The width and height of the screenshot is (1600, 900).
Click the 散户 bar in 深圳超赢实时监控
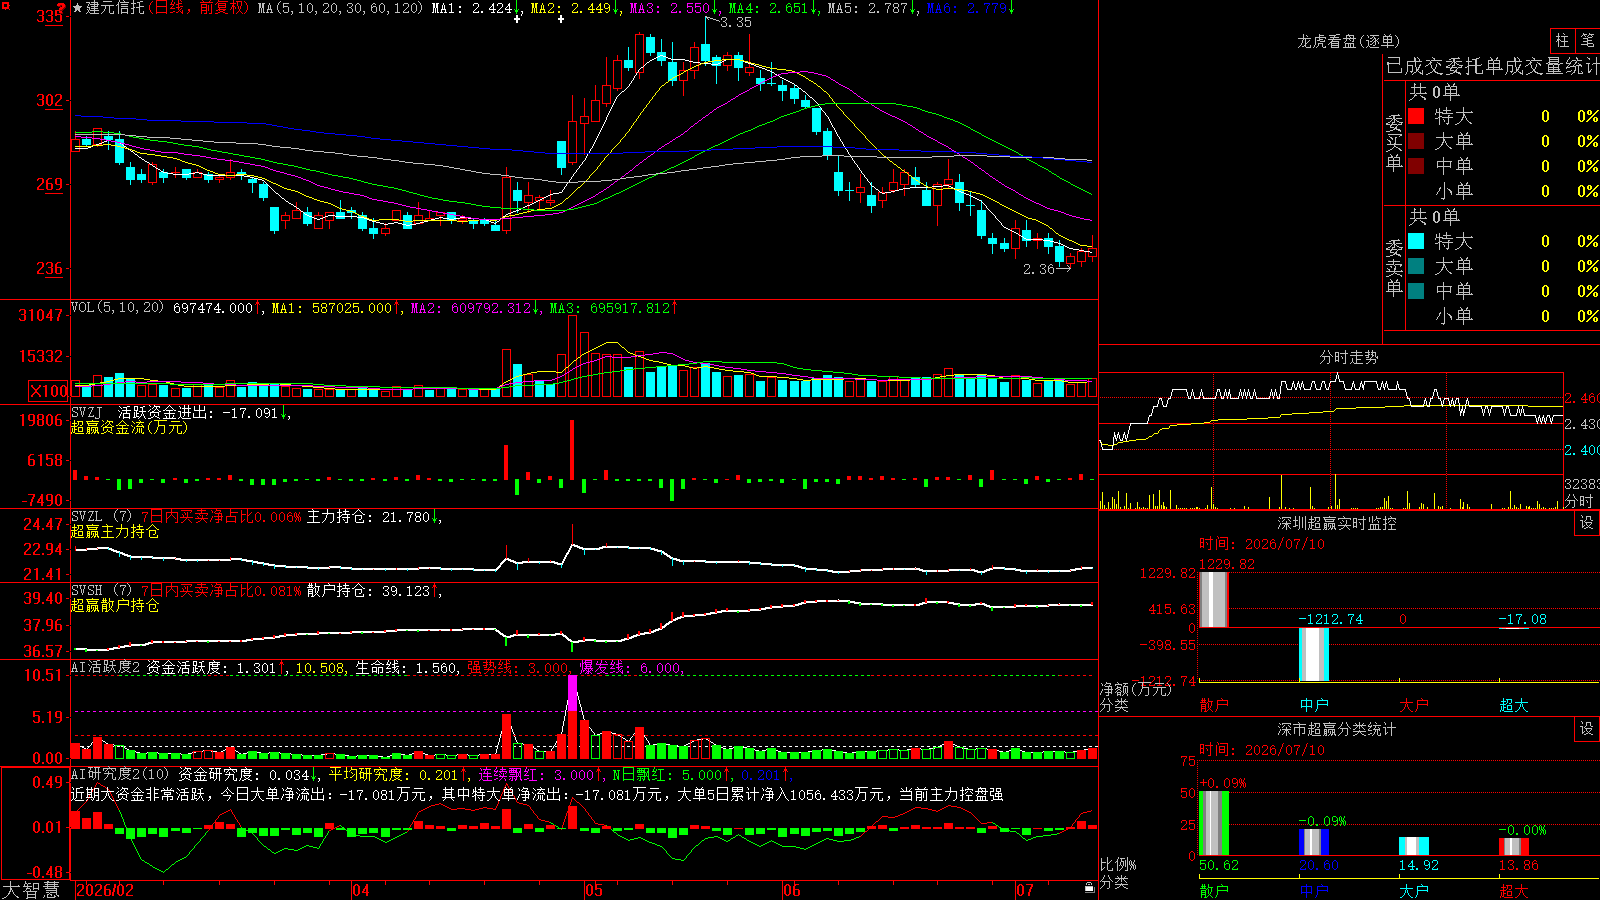point(1213,600)
